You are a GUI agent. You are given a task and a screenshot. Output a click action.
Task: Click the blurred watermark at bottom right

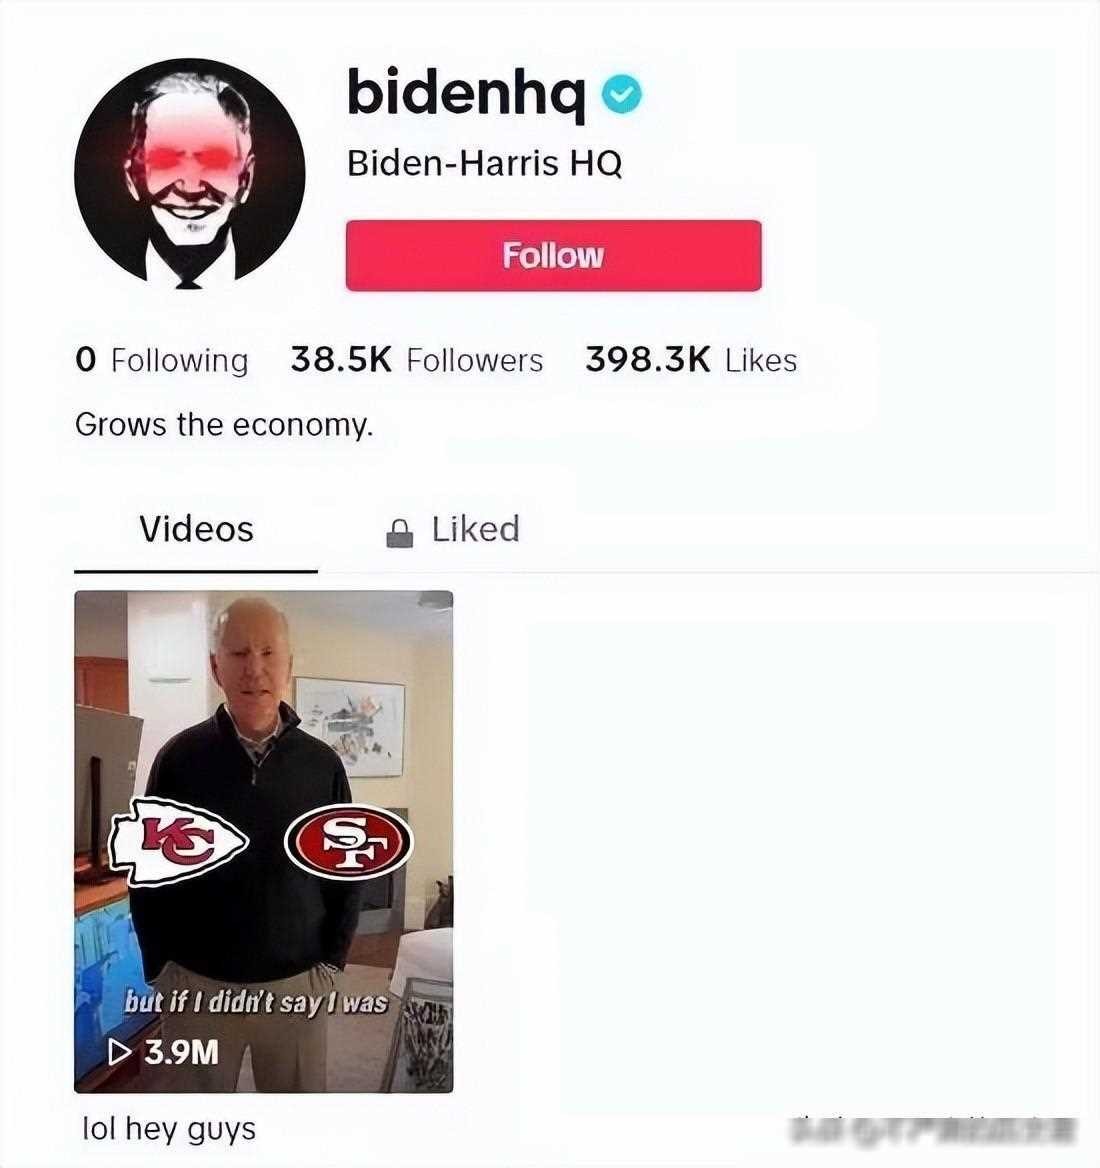pos(935,1130)
